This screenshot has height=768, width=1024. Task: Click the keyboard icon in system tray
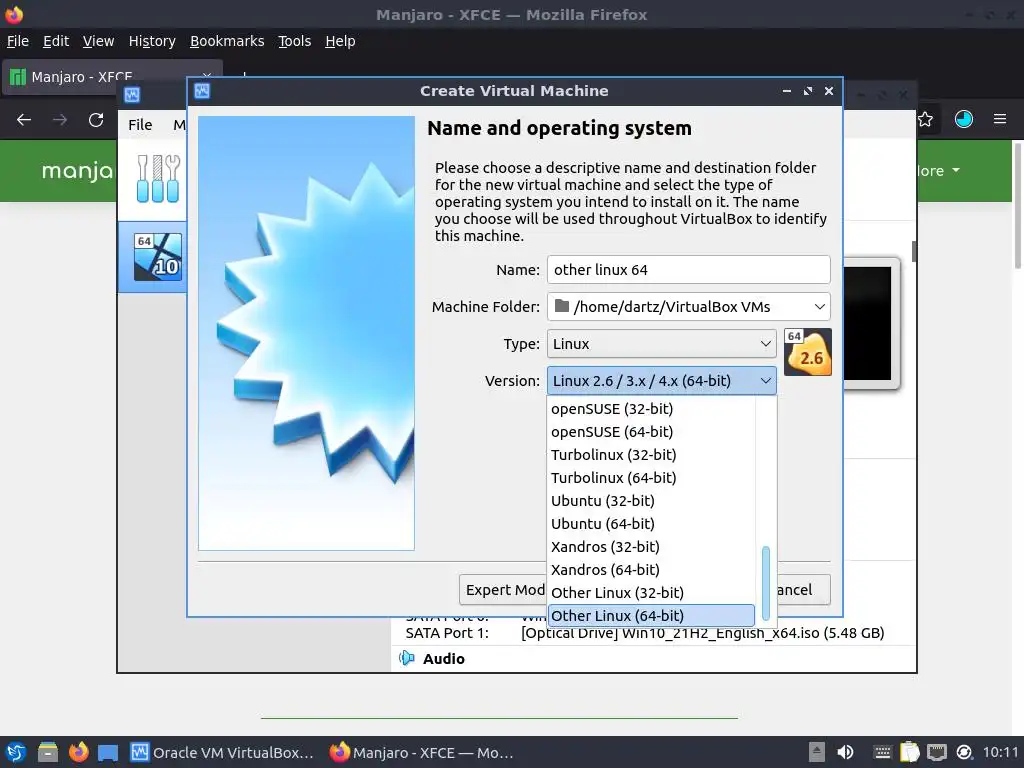[x=882, y=752]
